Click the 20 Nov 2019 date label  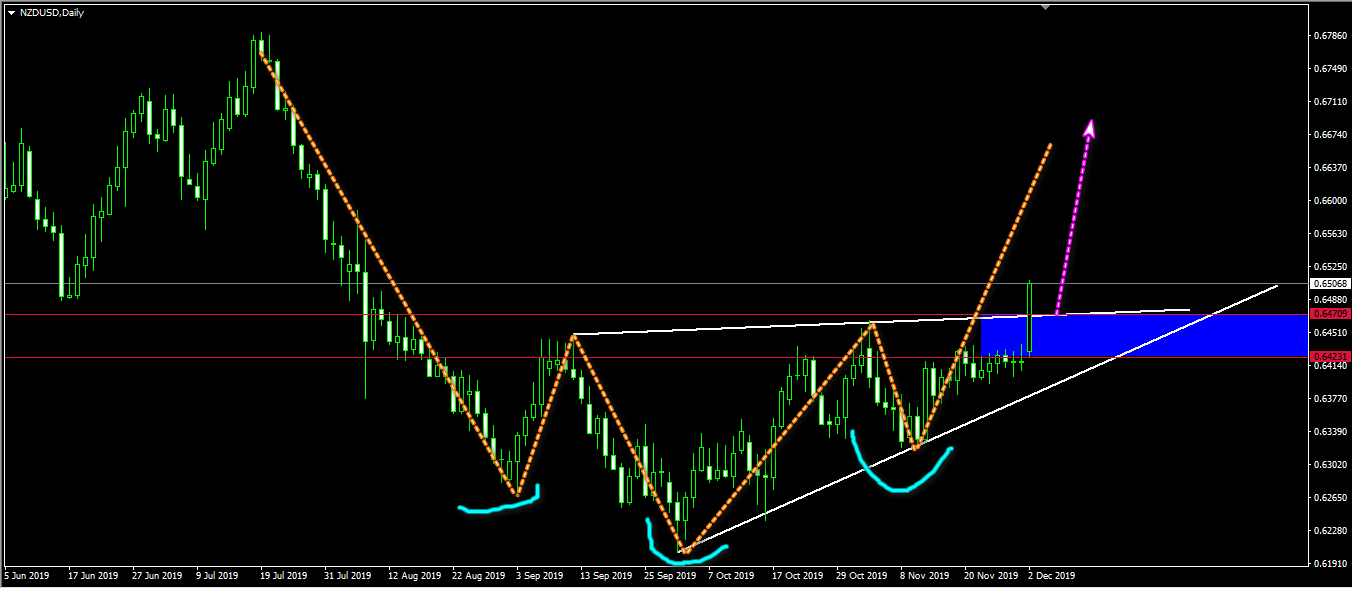990,576
